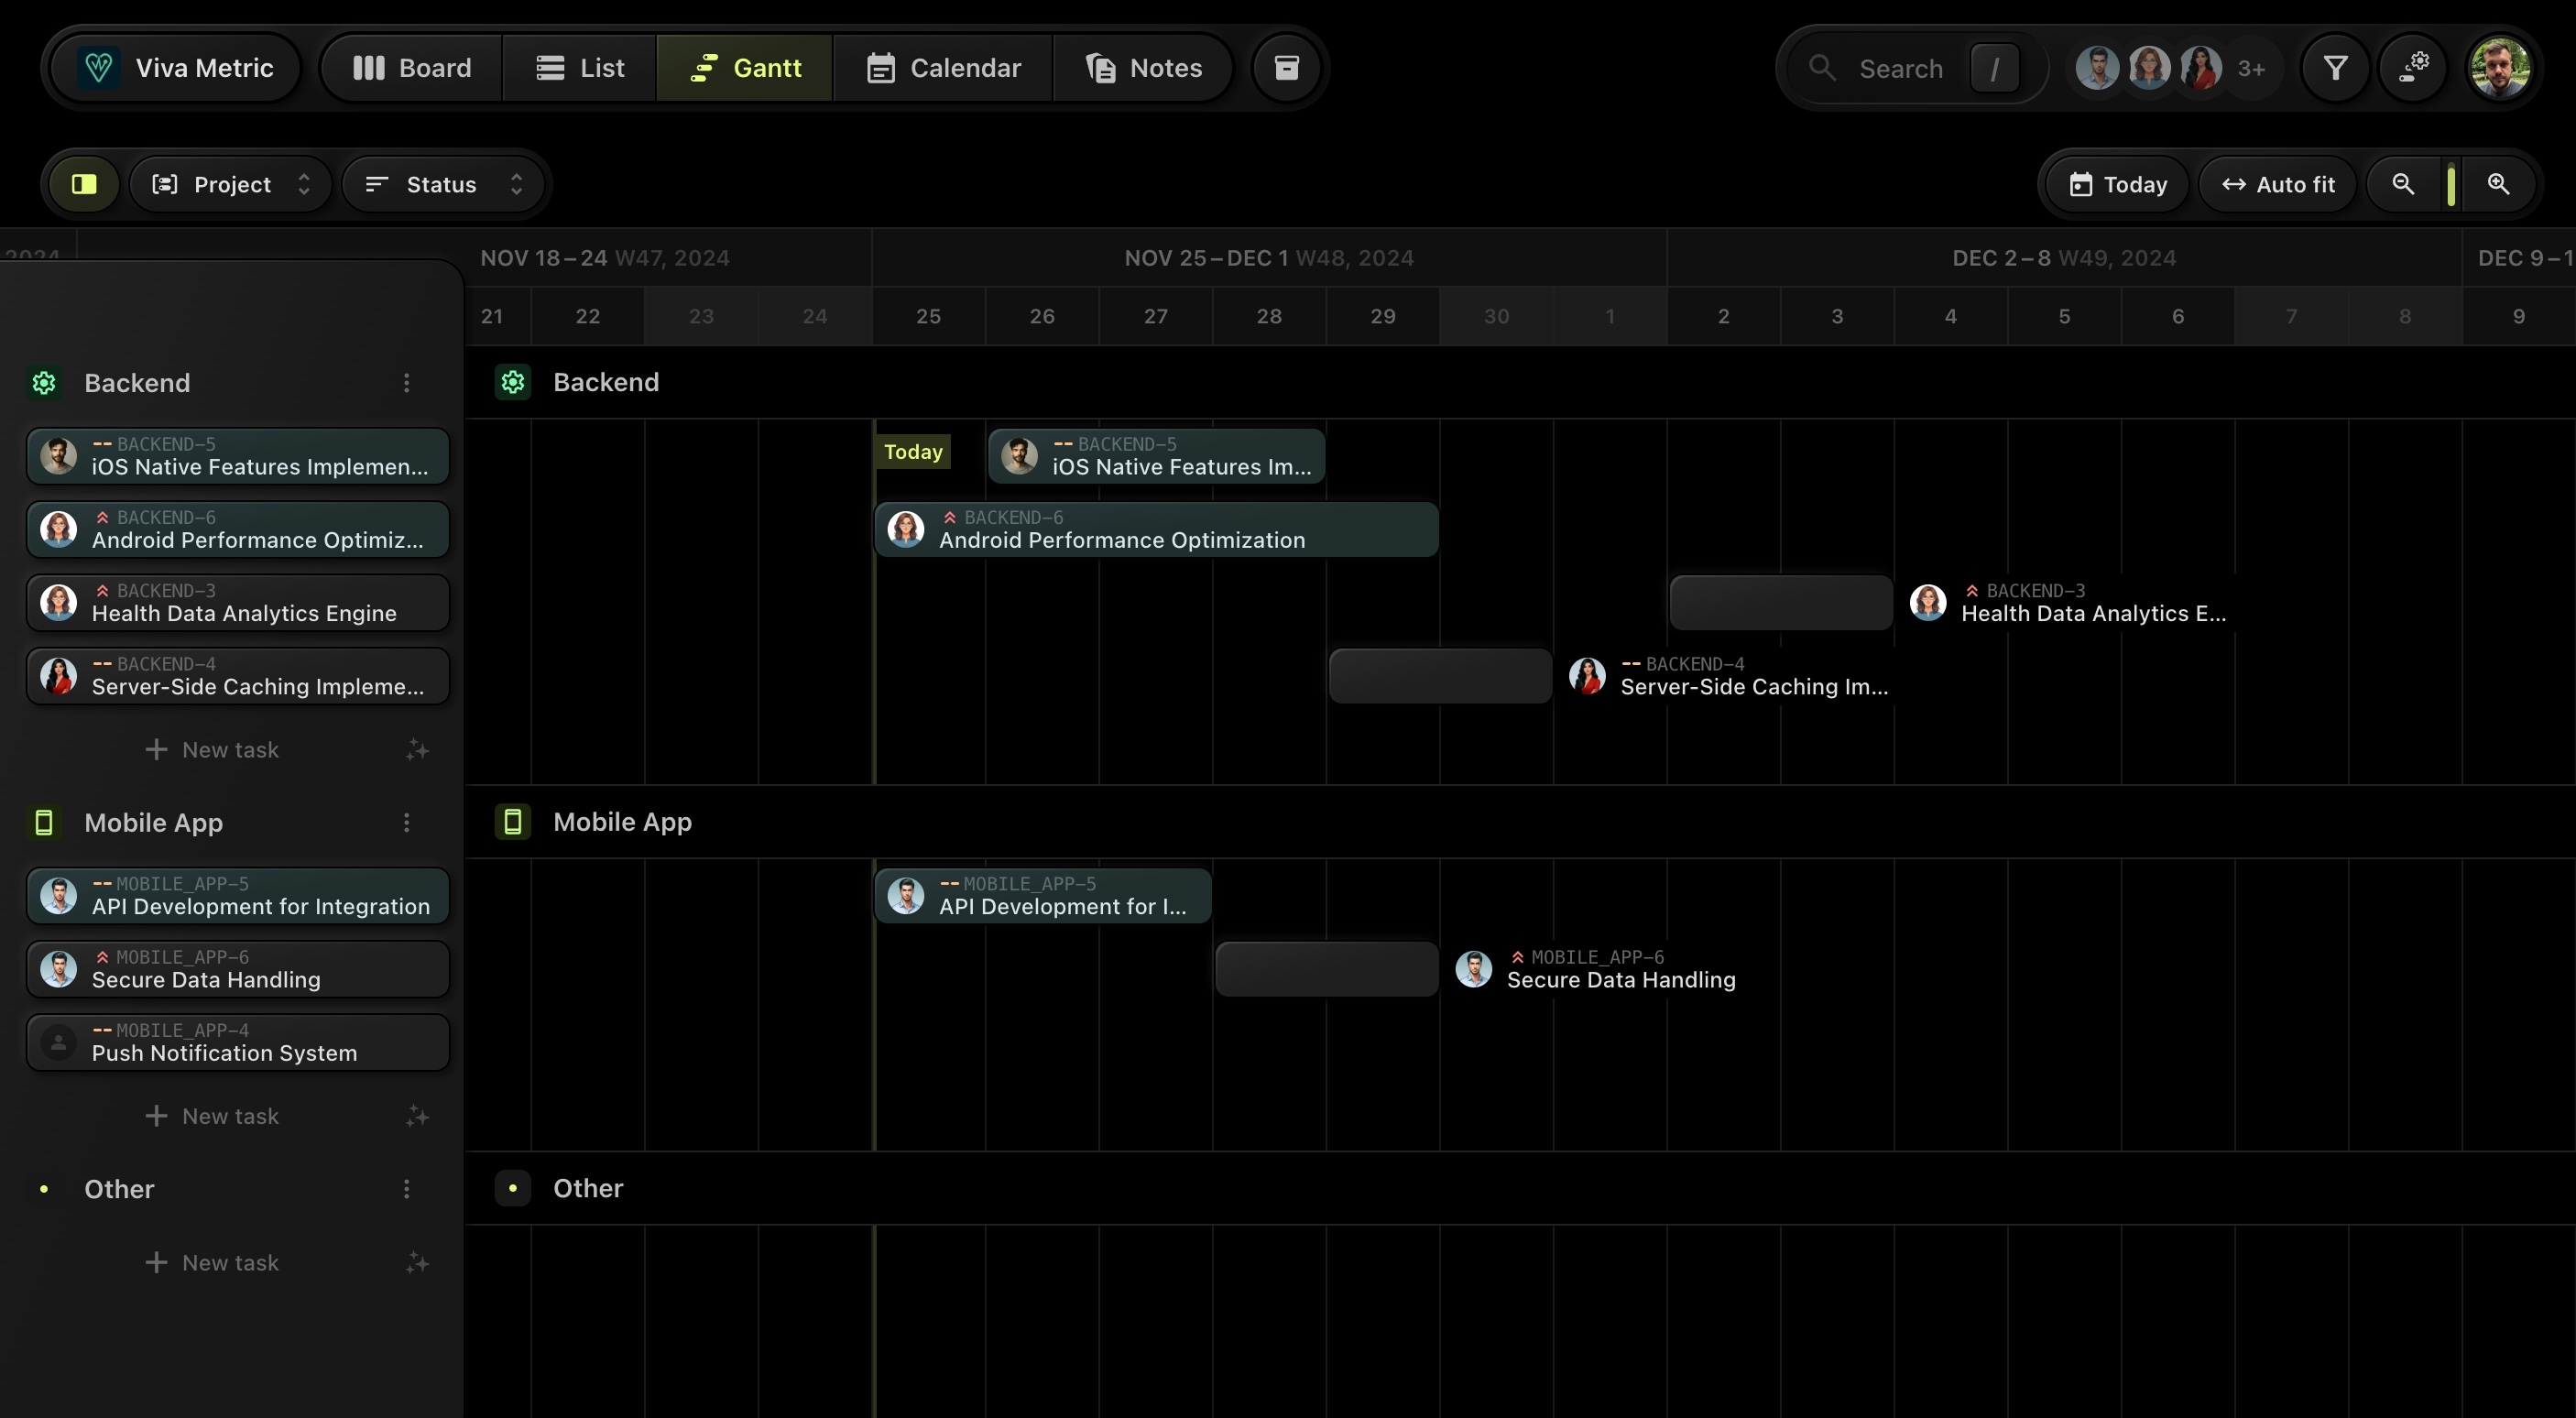Screen dimensions: 2576x1418
Task: Open the Project grouping dropdown
Action: [231, 184]
